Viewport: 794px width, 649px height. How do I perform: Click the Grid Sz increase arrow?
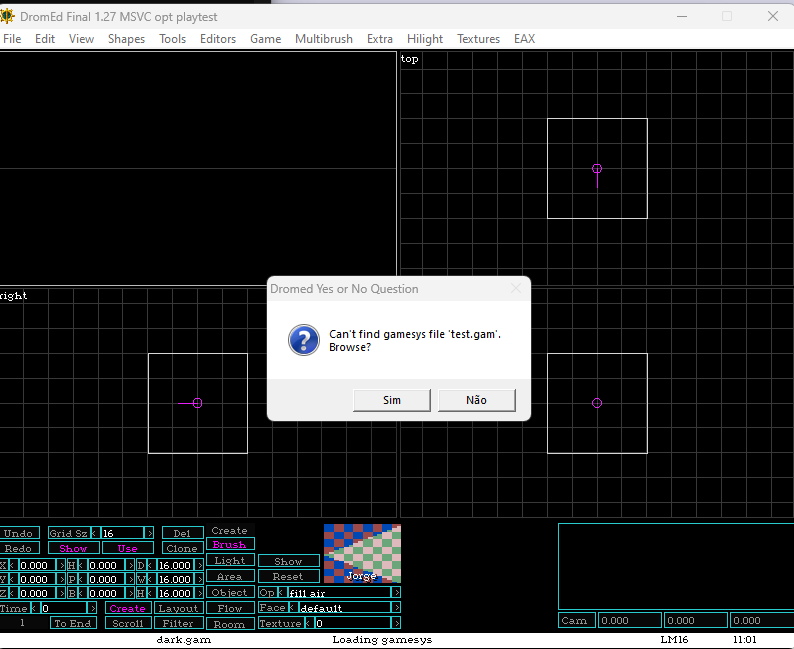pos(149,533)
